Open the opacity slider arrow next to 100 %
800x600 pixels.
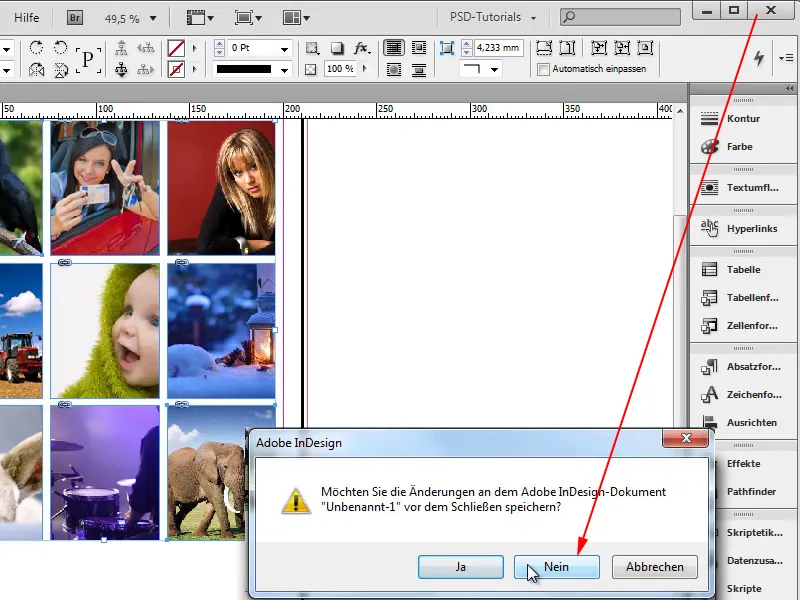pos(364,68)
